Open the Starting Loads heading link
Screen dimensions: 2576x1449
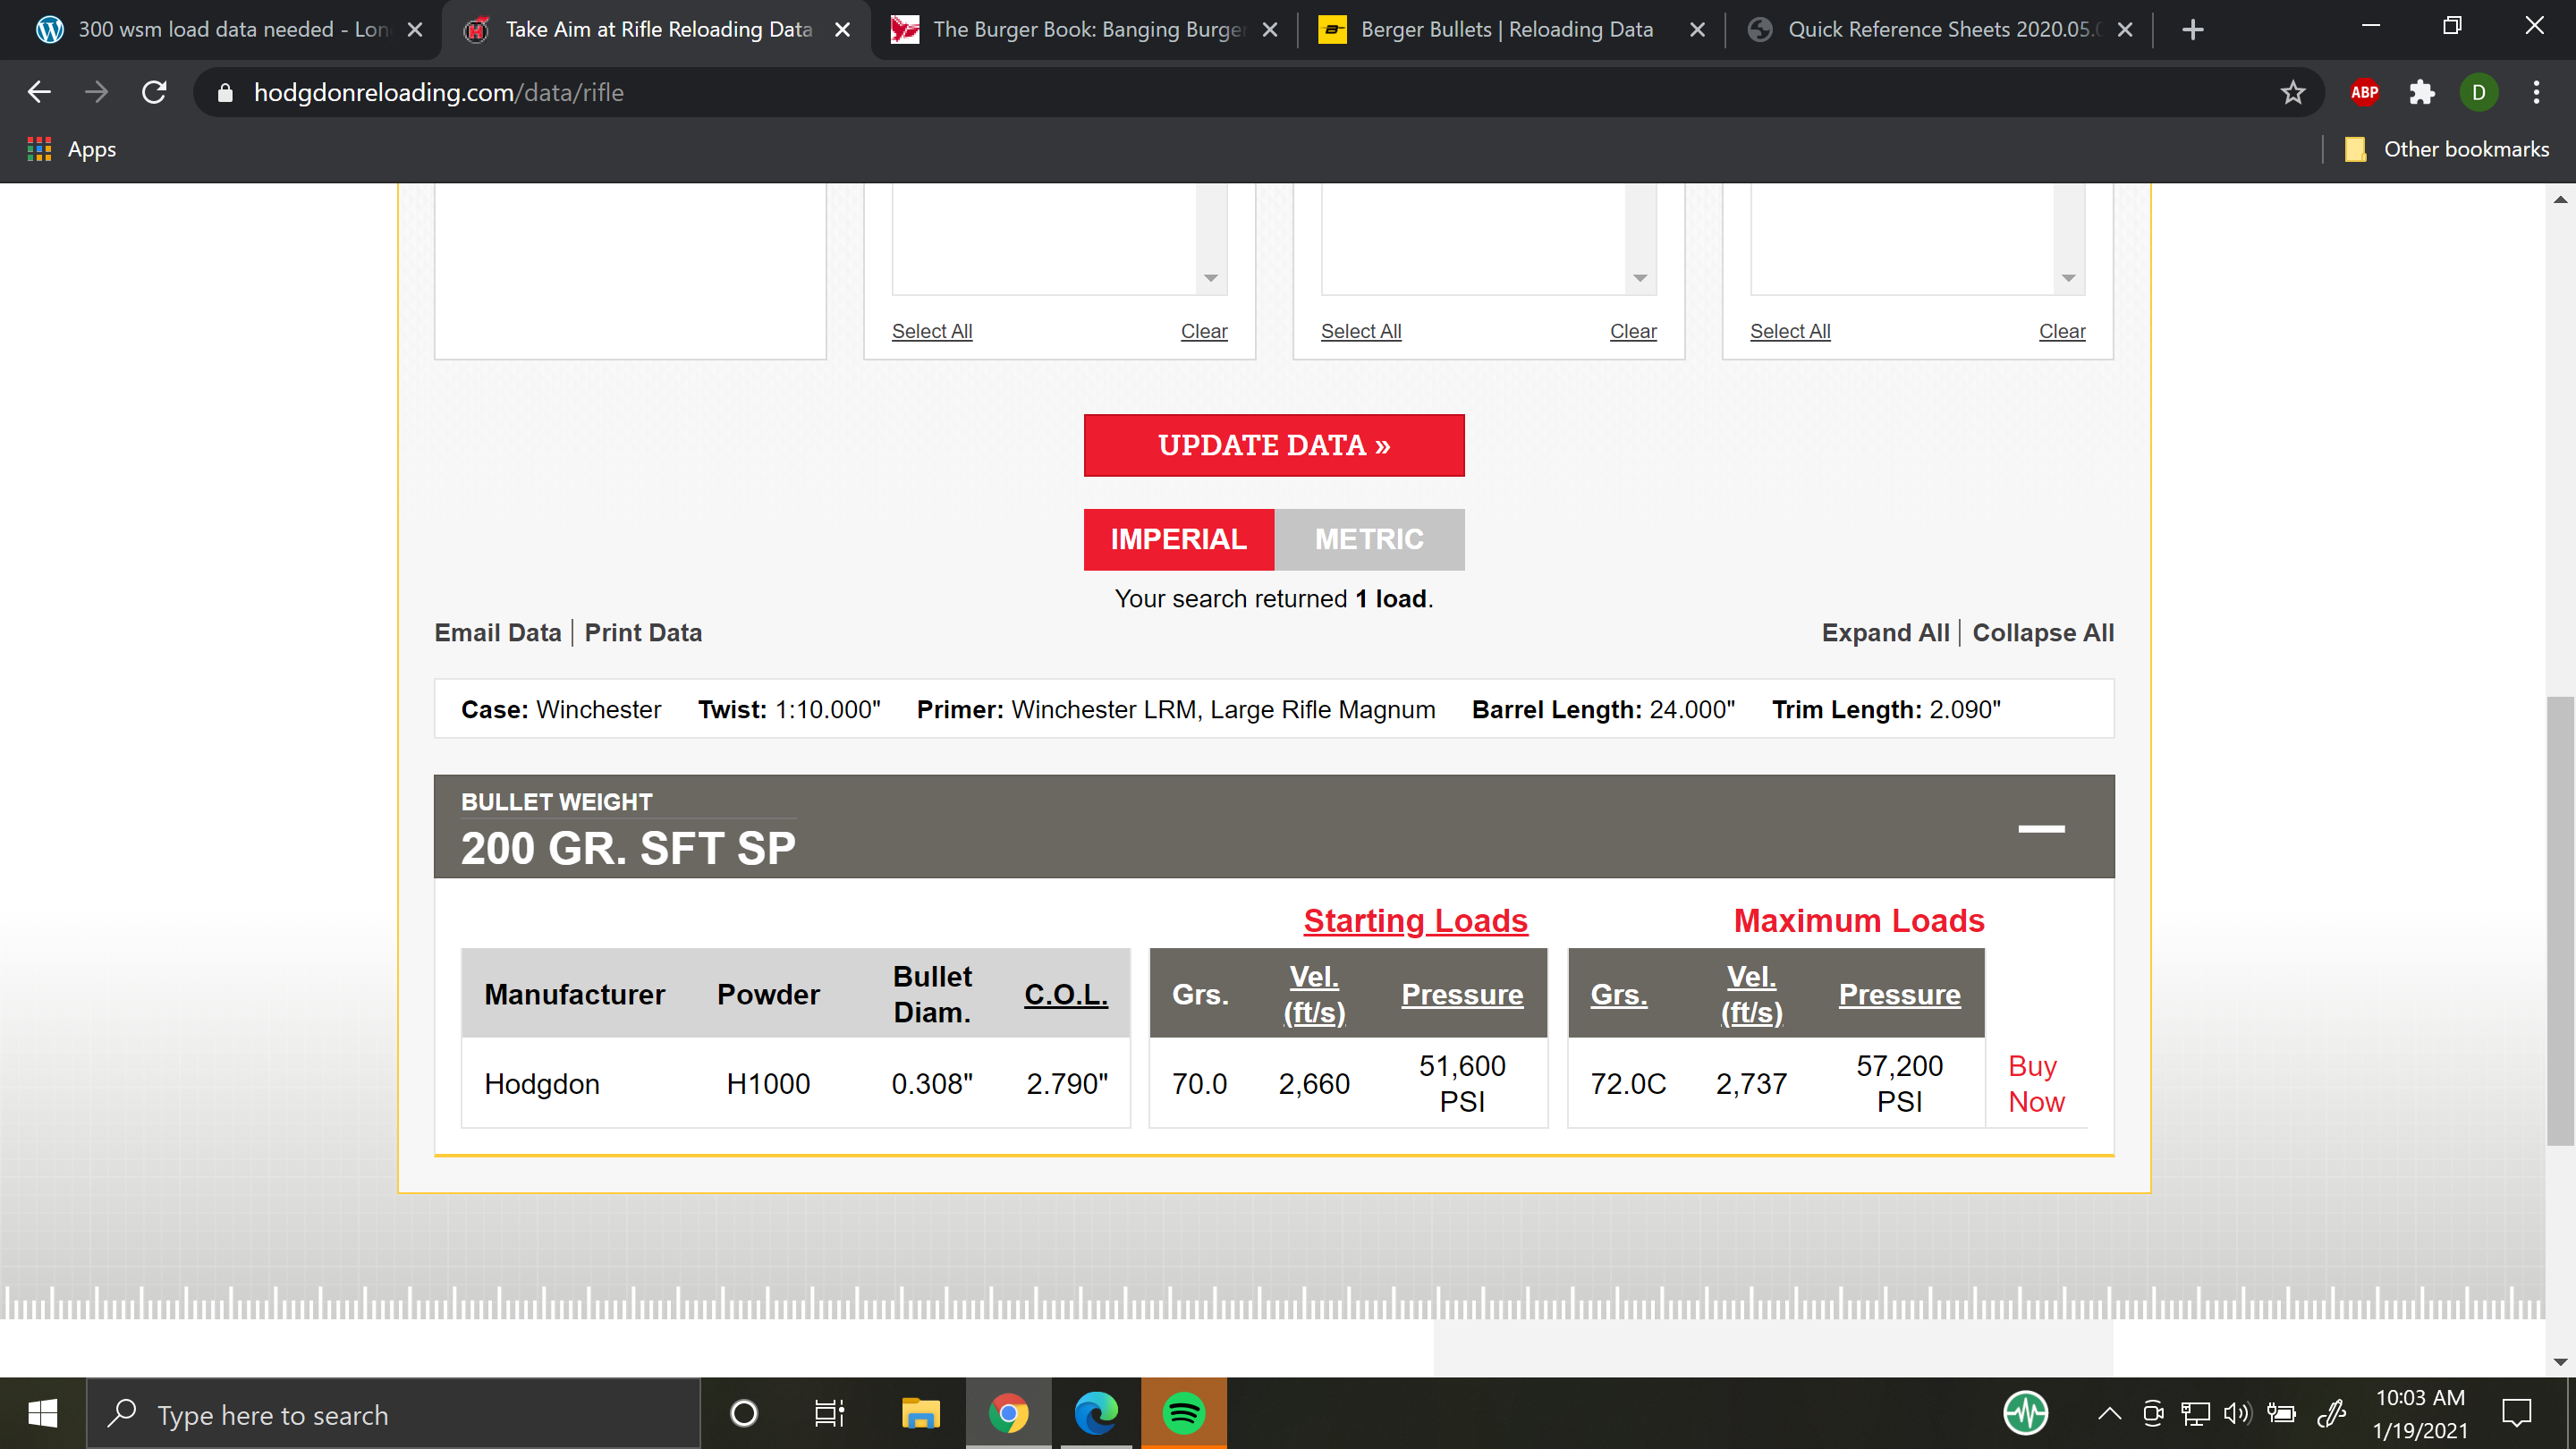(x=1415, y=920)
